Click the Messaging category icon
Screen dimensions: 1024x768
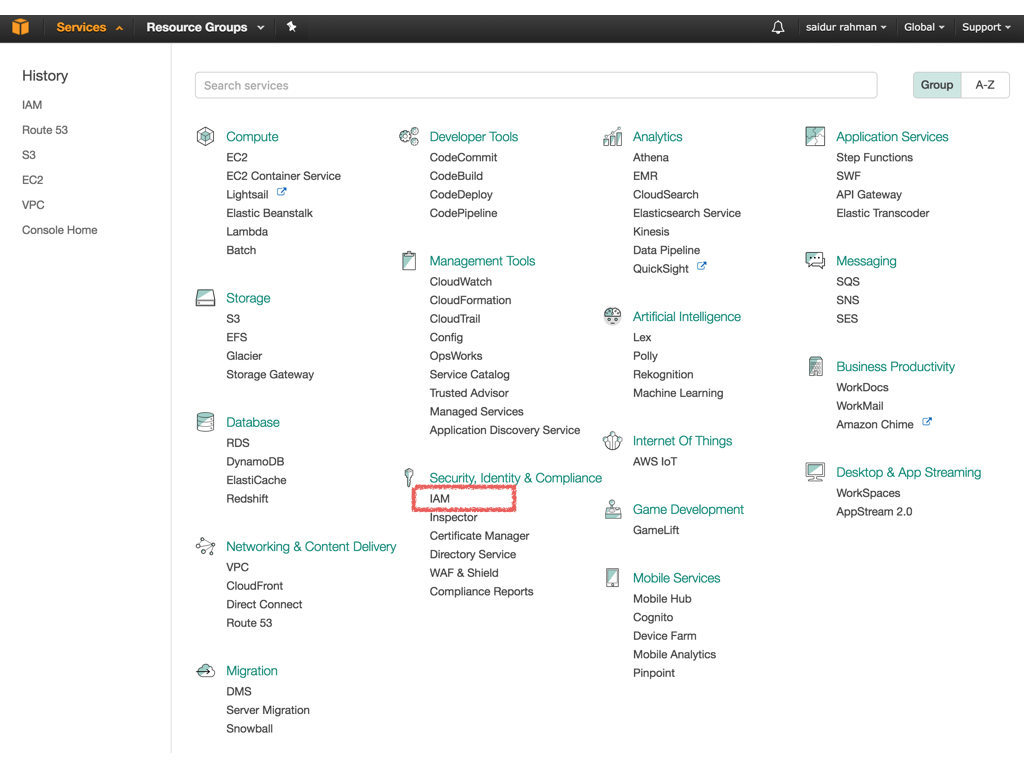815,259
